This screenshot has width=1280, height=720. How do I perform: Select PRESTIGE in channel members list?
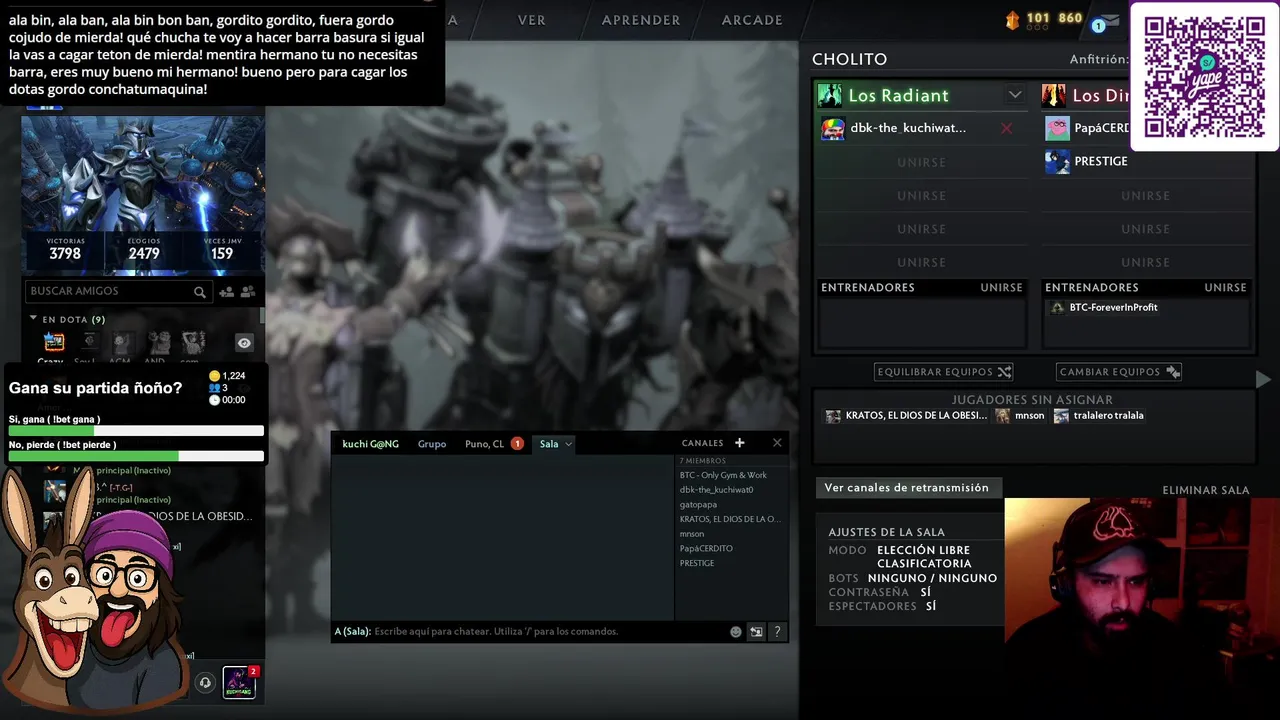[696, 563]
